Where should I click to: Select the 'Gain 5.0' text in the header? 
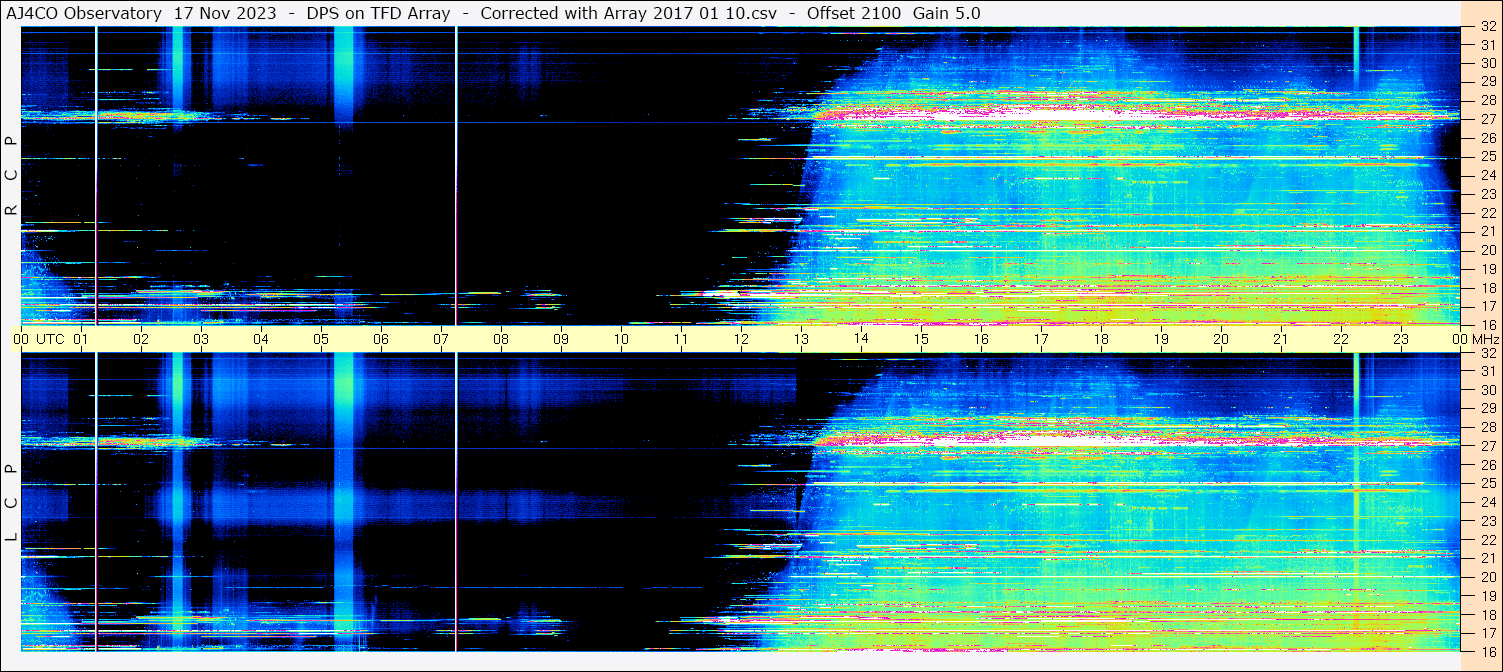pos(946,13)
